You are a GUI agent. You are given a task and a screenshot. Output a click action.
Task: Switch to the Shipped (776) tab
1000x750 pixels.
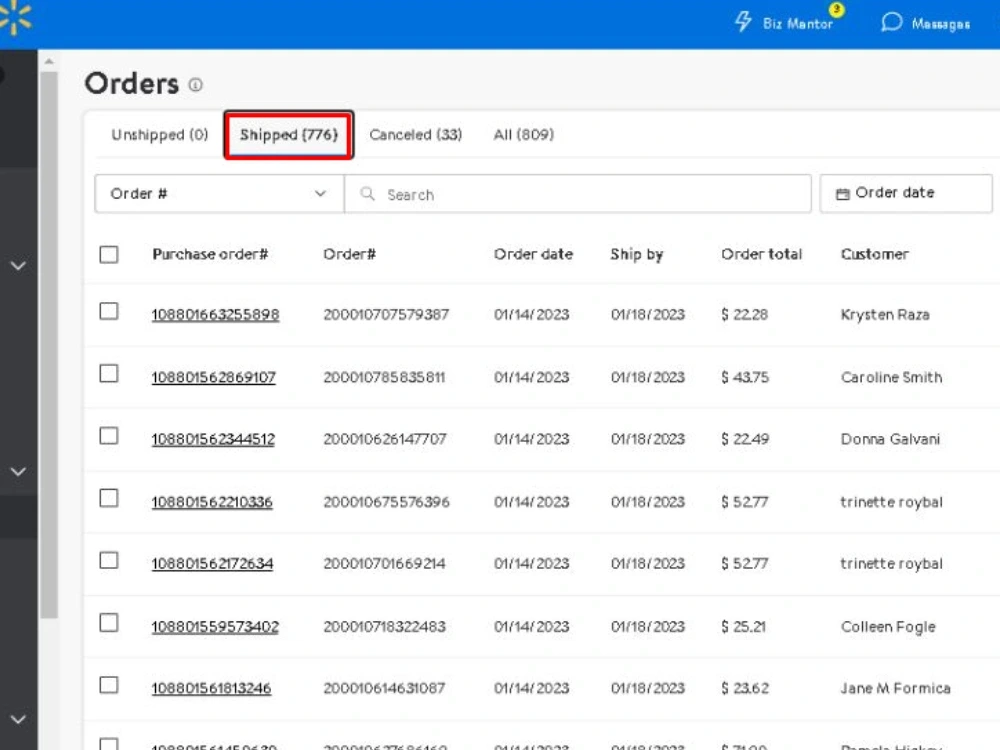pyautogui.click(x=288, y=135)
